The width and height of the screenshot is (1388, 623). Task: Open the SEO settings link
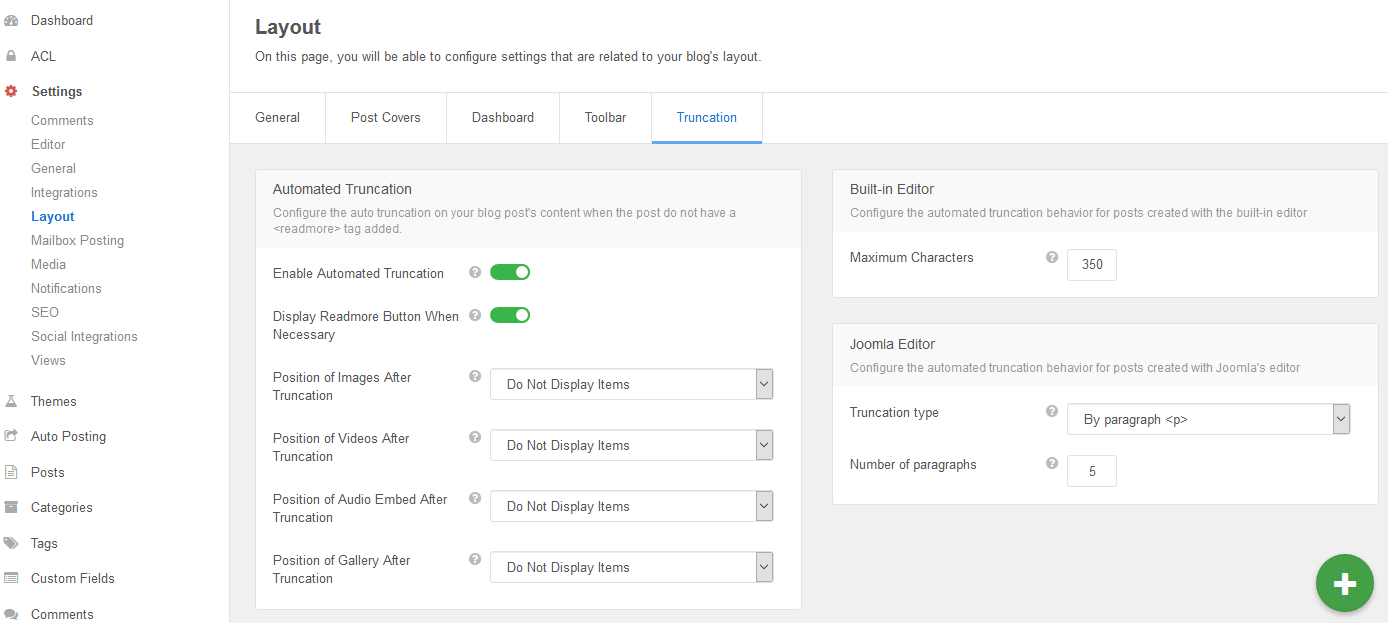(45, 312)
